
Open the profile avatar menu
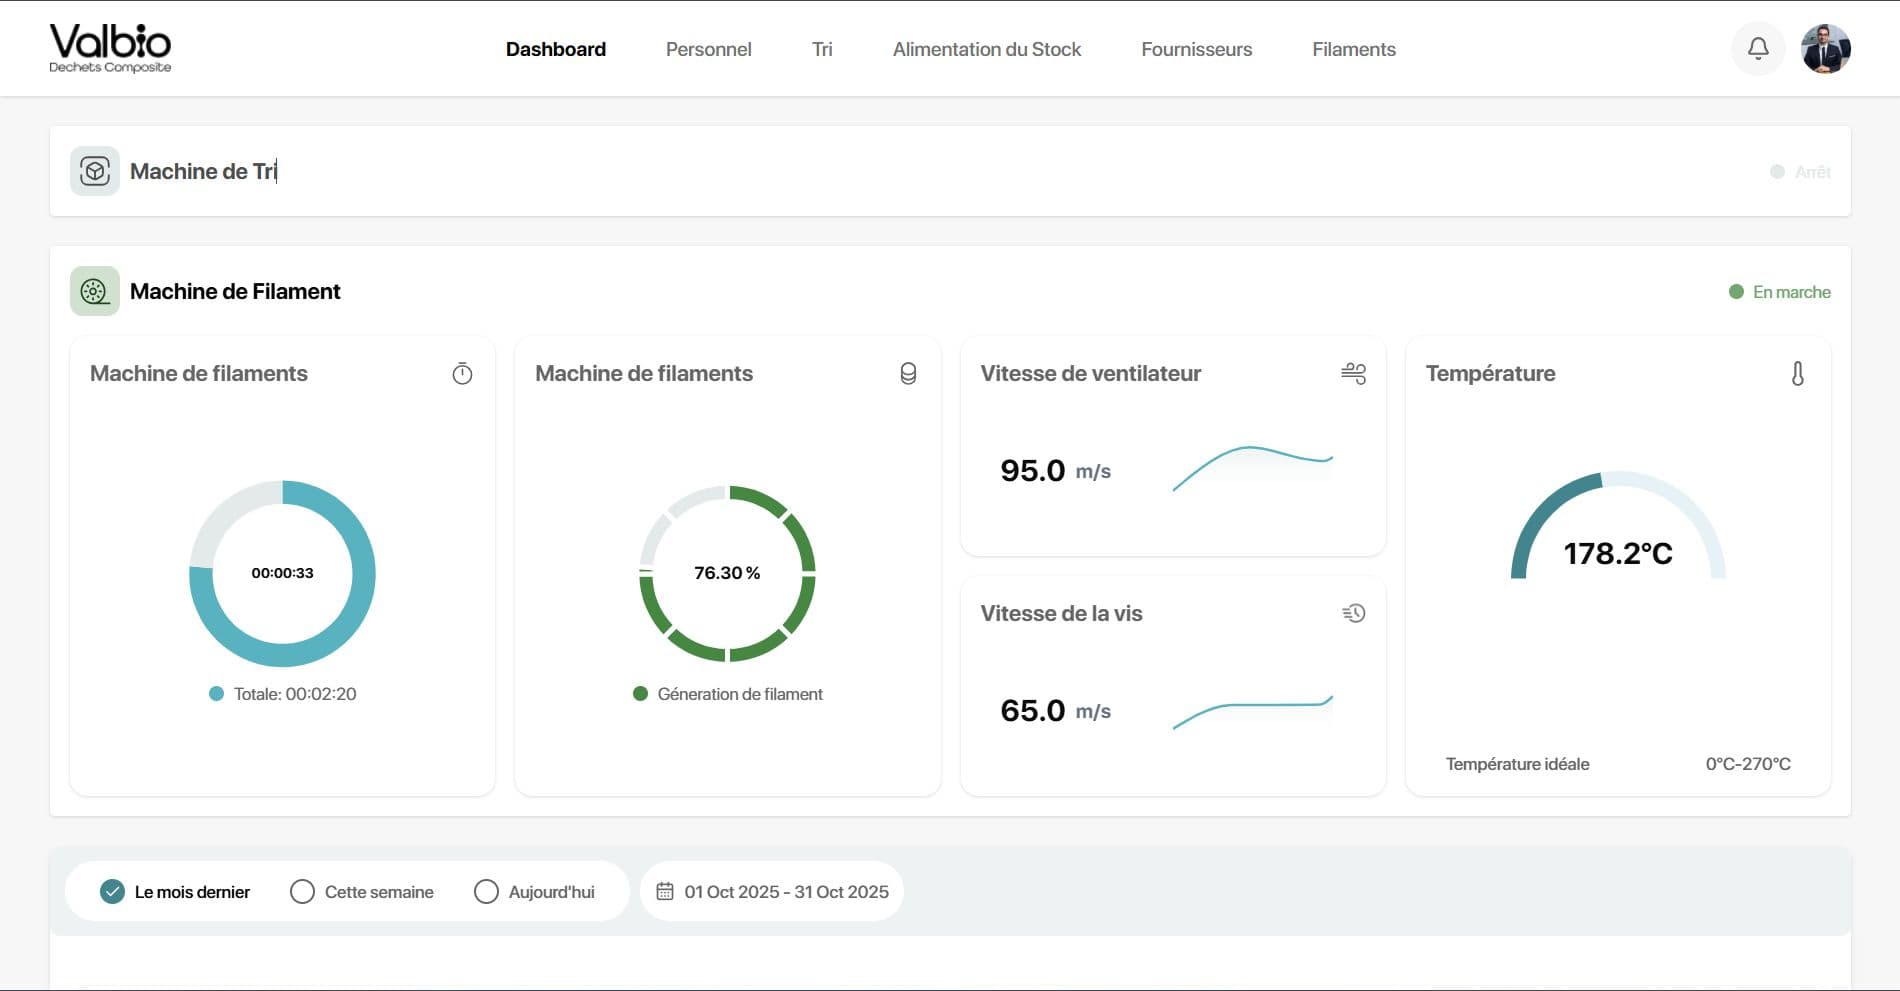point(1826,48)
